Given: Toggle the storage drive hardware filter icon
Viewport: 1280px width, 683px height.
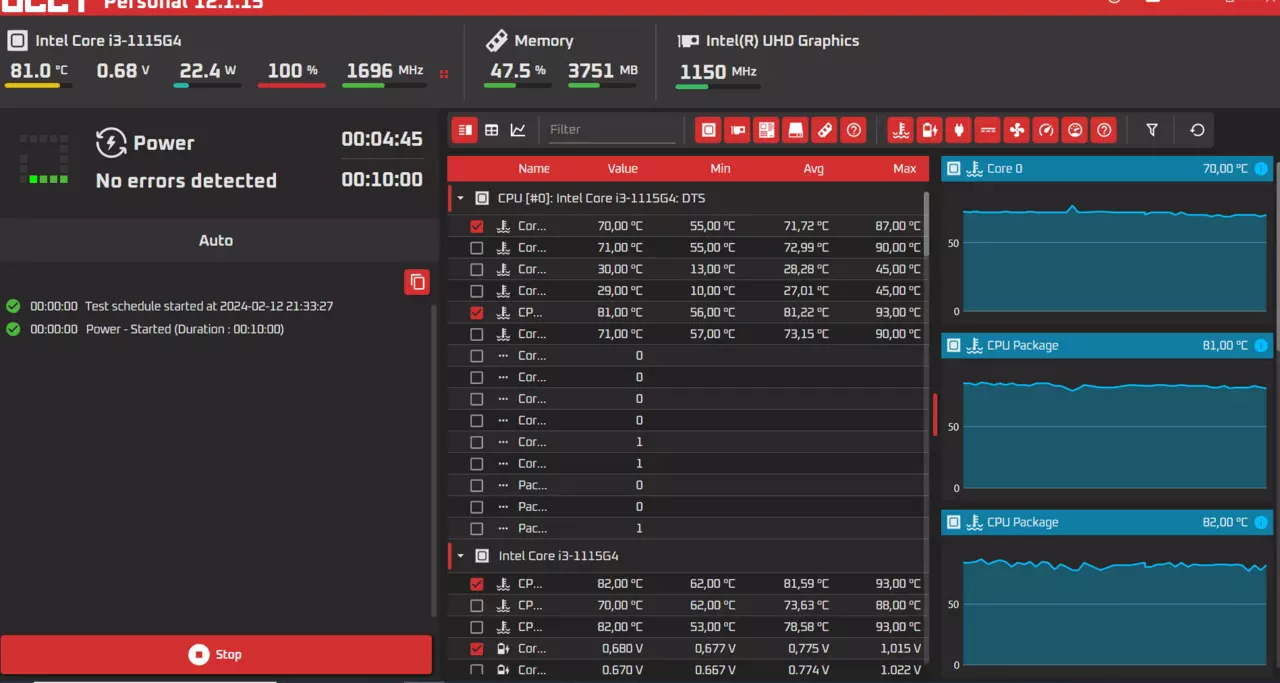Looking at the screenshot, I should [795, 130].
